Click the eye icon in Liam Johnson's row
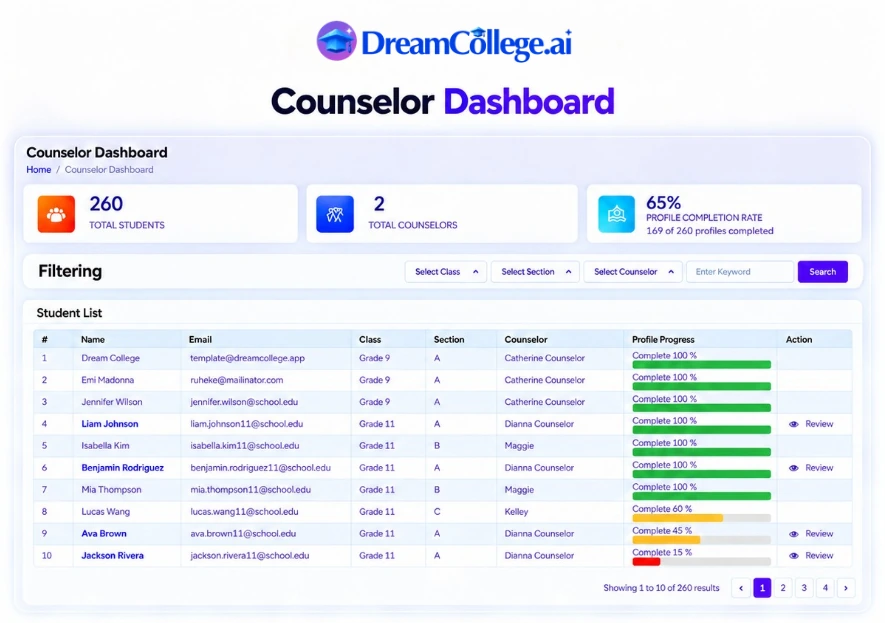 click(794, 424)
